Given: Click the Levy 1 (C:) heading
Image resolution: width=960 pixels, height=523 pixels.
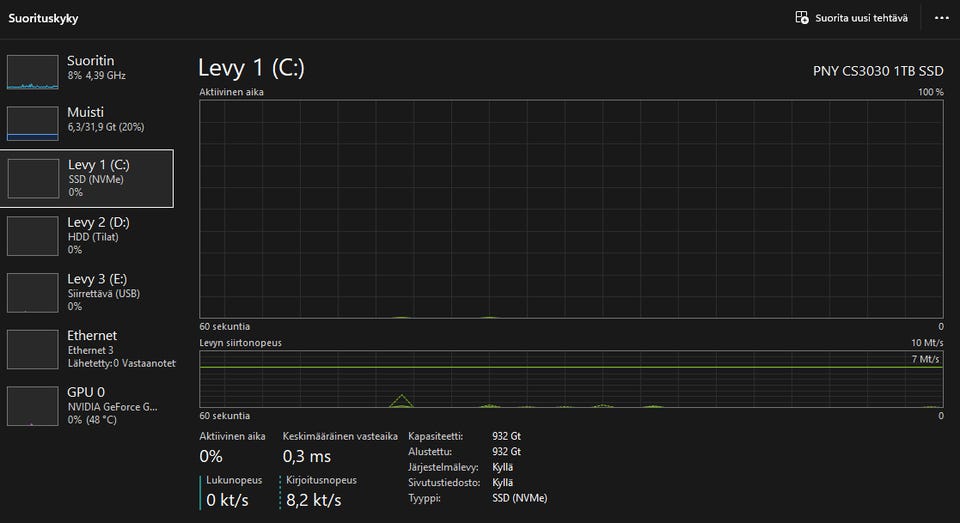Looking at the screenshot, I should click(251, 68).
